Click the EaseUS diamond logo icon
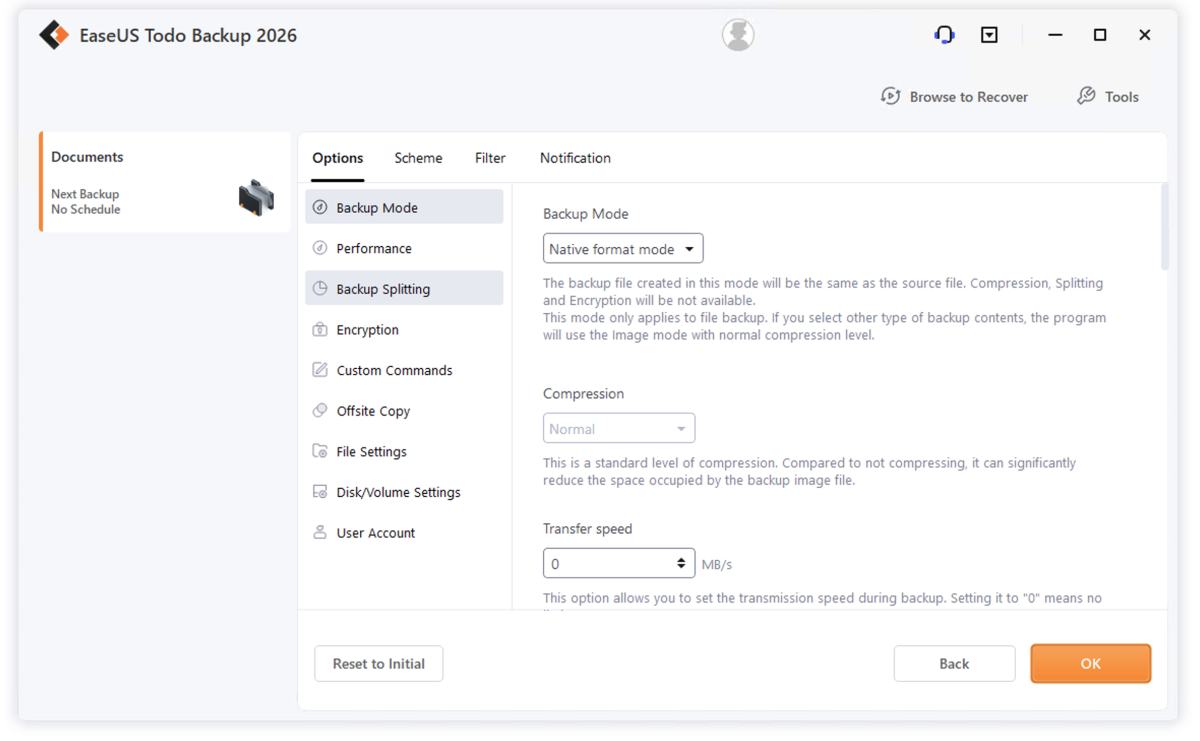The width and height of the screenshot is (1200, 741). tap(54, 35)
